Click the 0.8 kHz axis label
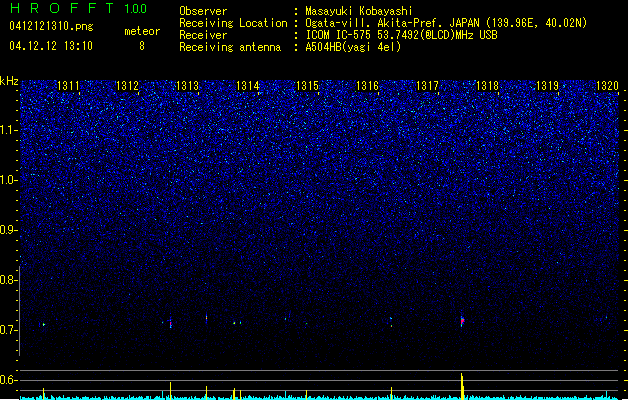The height and width of the screenshot is (400, 629). coord(8,280)
